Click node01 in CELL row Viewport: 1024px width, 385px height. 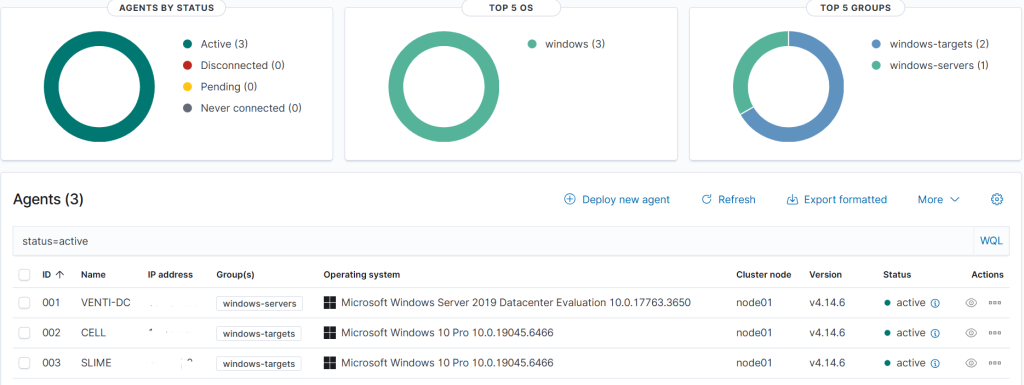click(754, 333)
